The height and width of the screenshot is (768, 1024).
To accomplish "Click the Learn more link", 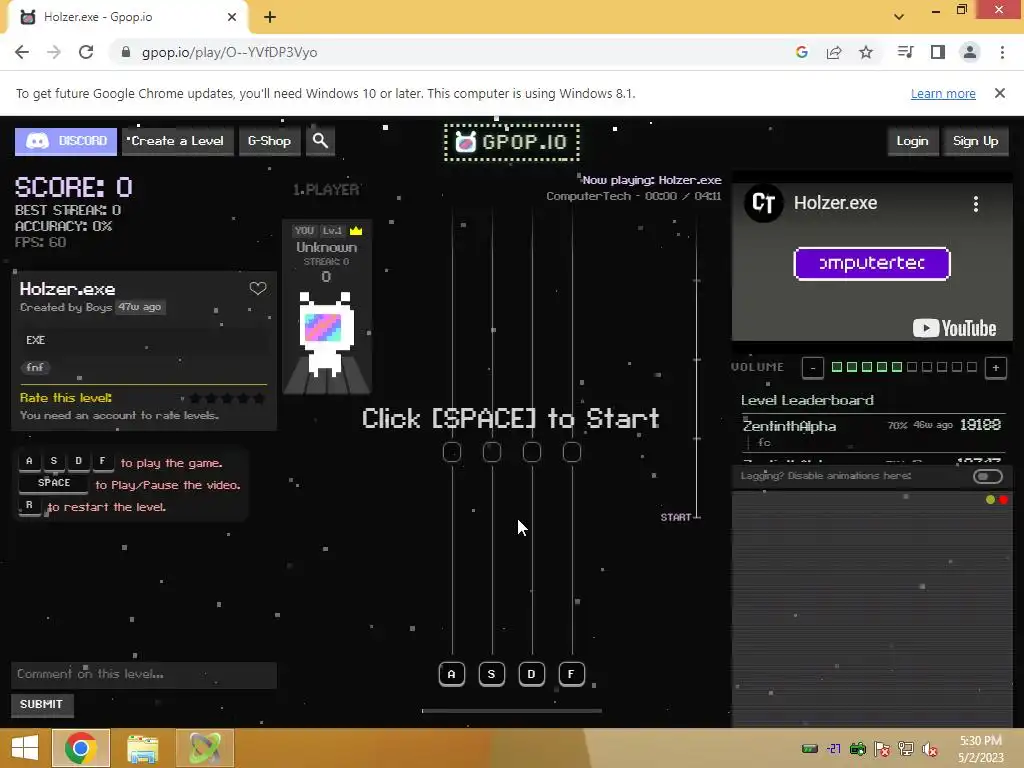I will 943,93.
